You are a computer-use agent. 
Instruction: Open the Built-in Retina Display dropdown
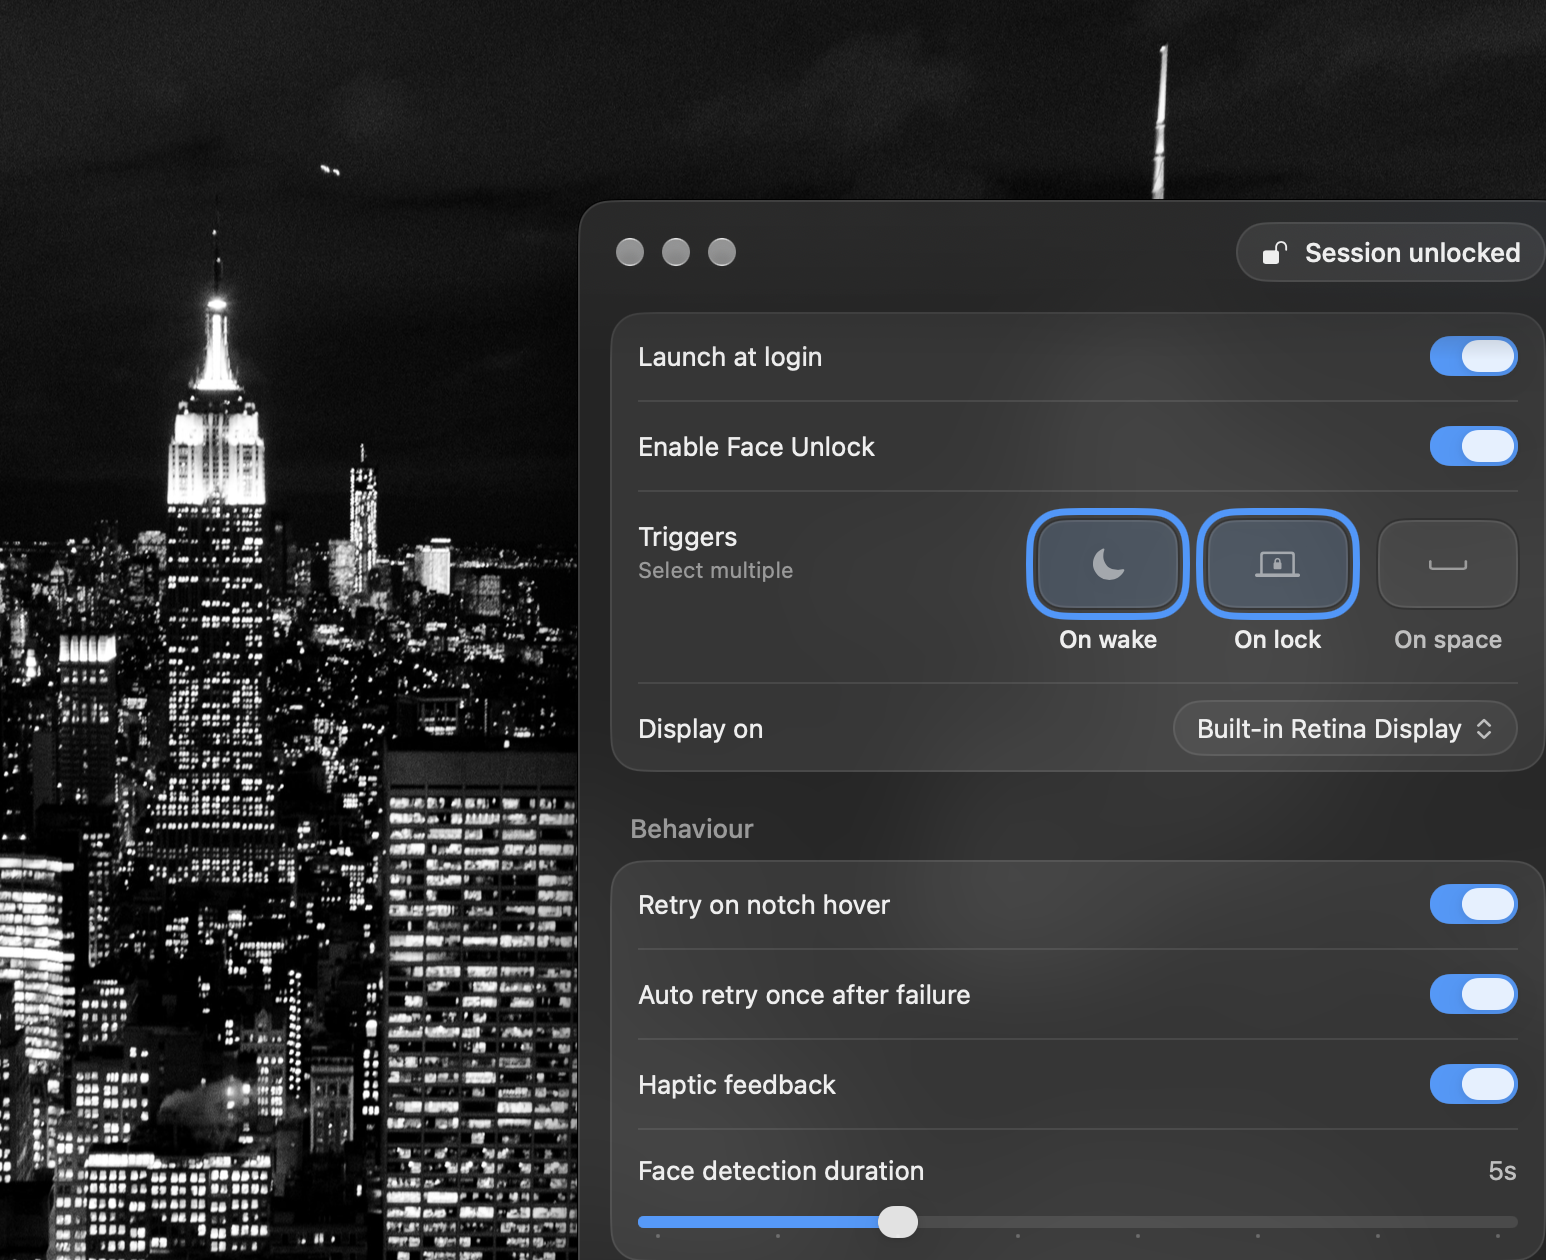[x=1345, y=729]
